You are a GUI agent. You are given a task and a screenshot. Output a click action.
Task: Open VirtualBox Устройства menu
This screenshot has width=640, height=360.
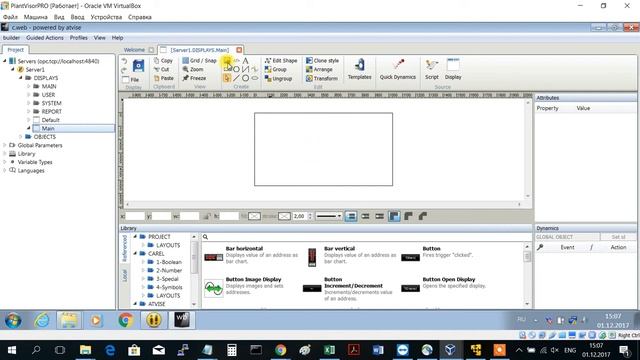click(x=106, y=17)
